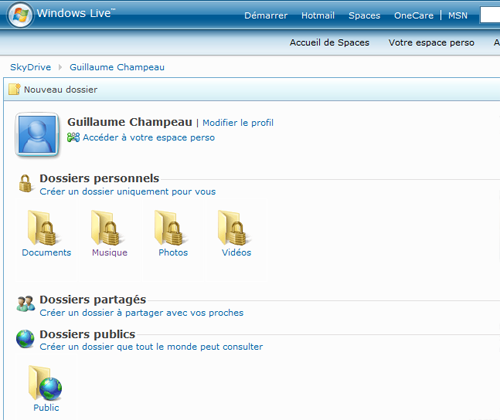Go to Démarrer in the top bar
Viewport: 500px width, 420px height.
pos(266,16)
